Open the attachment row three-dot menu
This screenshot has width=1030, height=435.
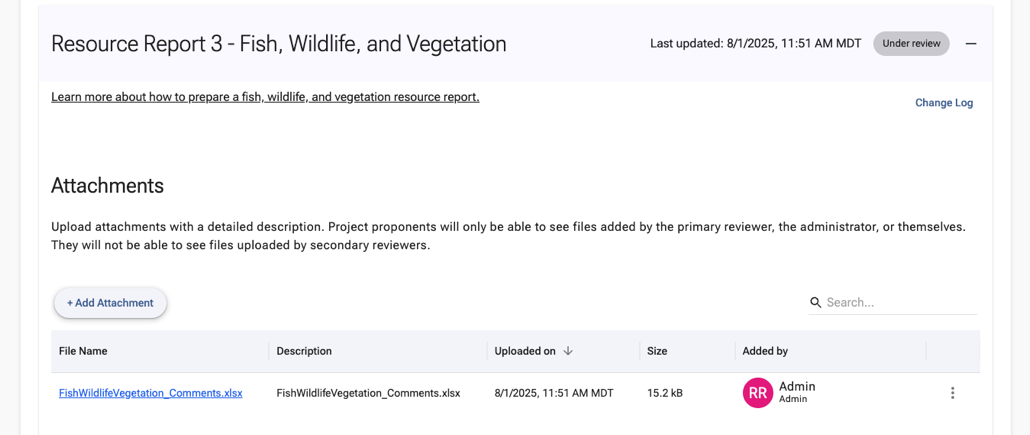pos(952,393)
